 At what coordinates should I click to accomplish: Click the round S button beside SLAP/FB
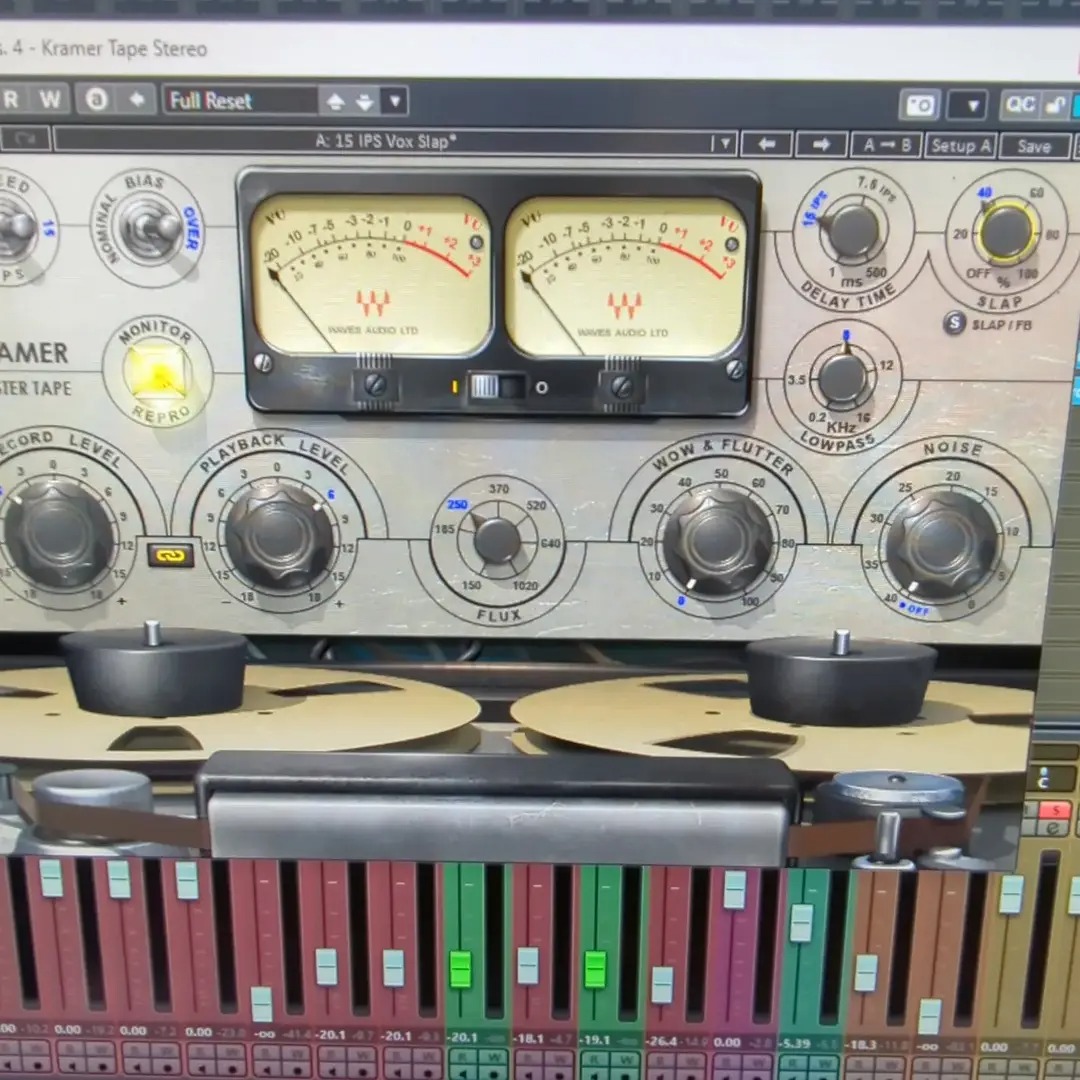[x=954, y=322]
